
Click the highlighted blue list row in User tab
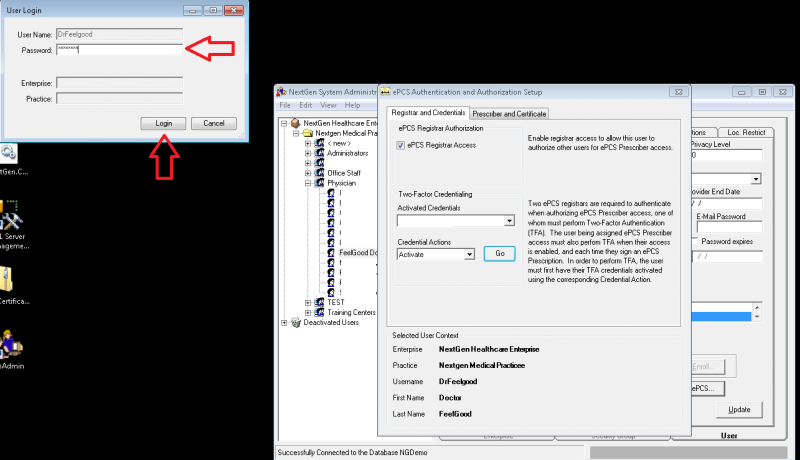[x=721, y=317]
